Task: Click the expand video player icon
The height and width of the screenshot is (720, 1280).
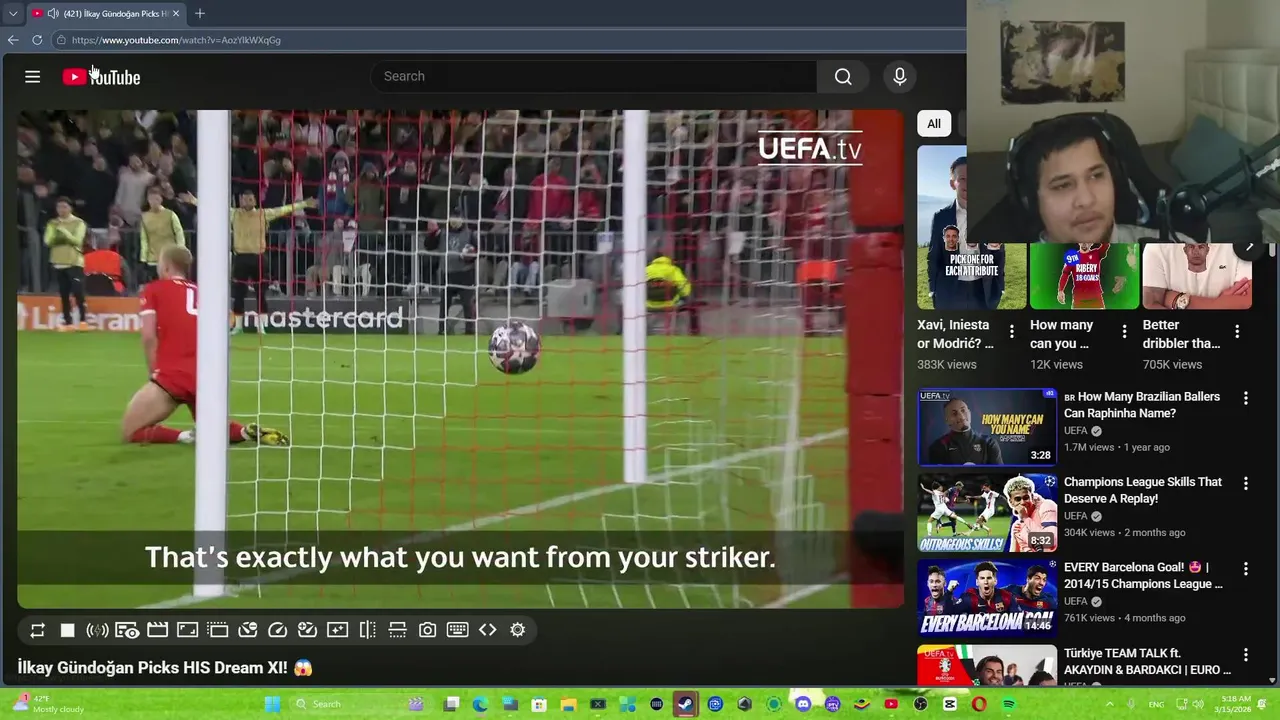Action: point(187,630)
